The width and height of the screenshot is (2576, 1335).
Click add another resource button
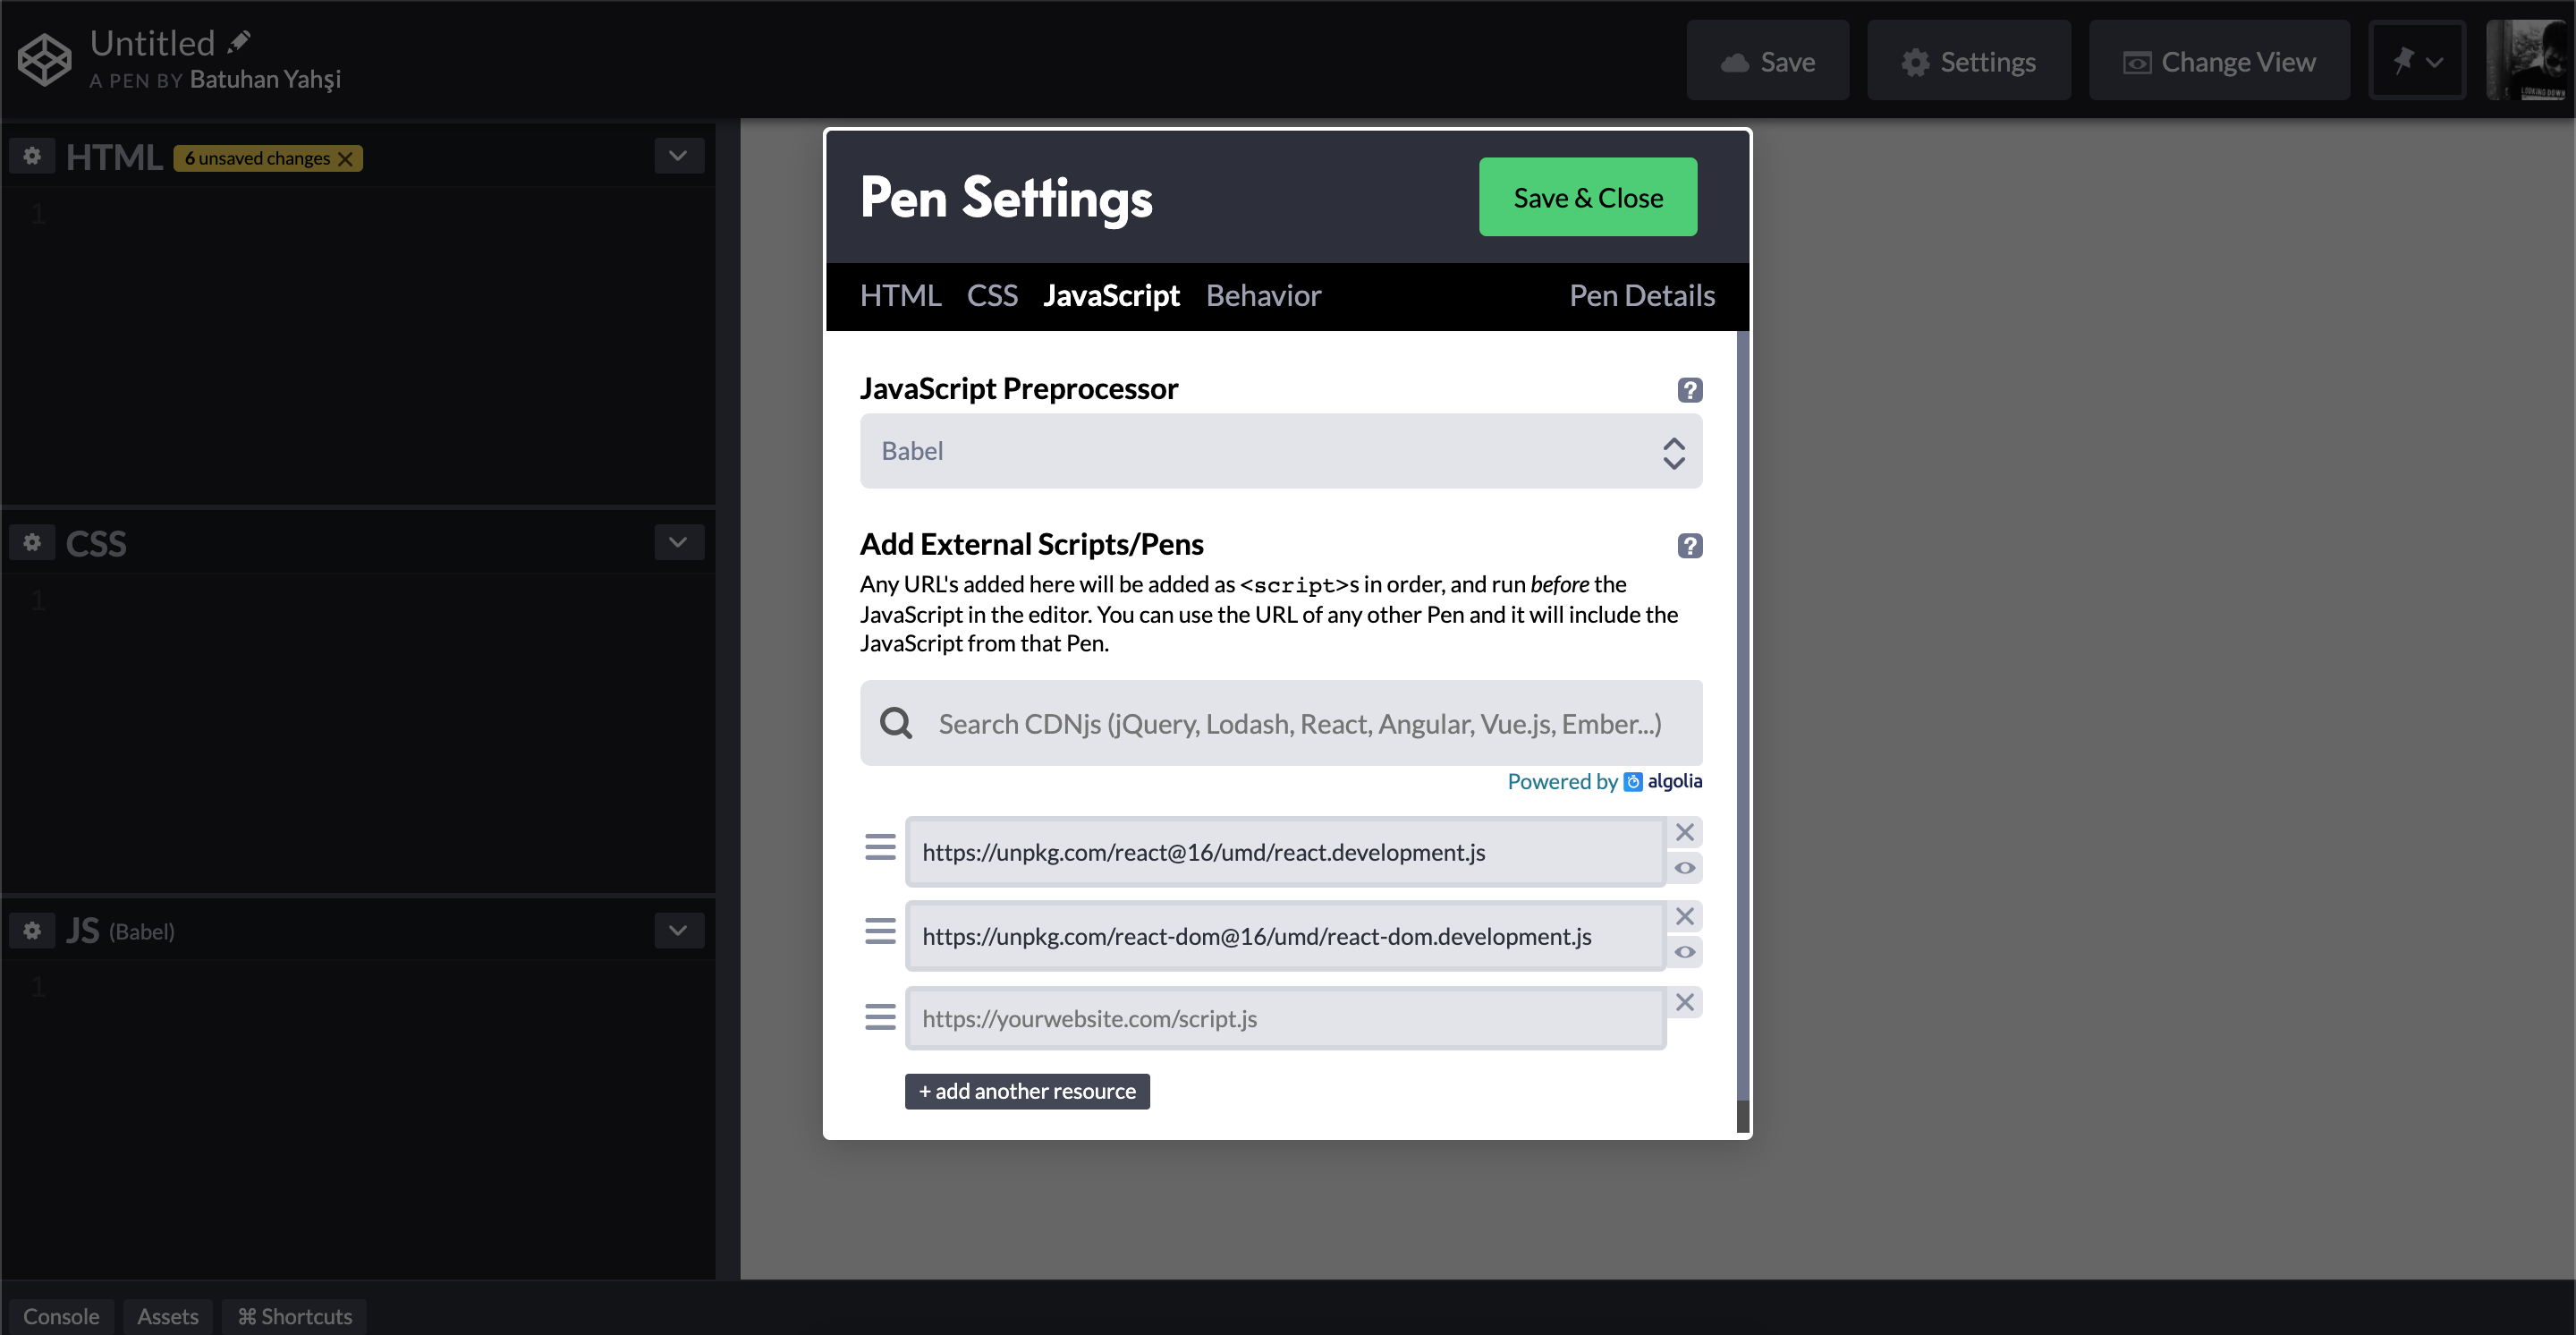pyautogui.click(x=1027, y=1091)
